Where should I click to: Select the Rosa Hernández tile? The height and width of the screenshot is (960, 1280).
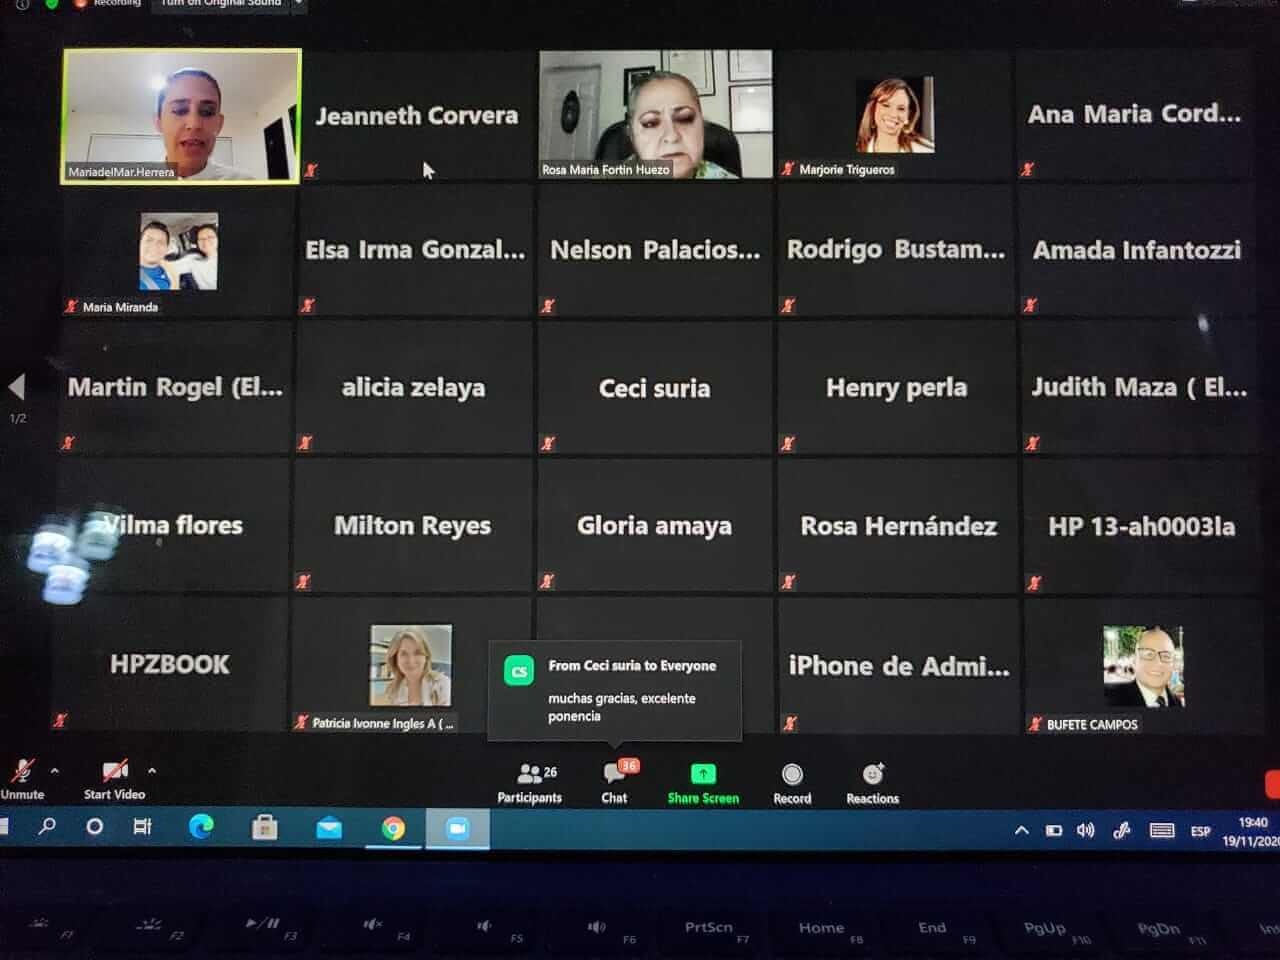point(898,526)
